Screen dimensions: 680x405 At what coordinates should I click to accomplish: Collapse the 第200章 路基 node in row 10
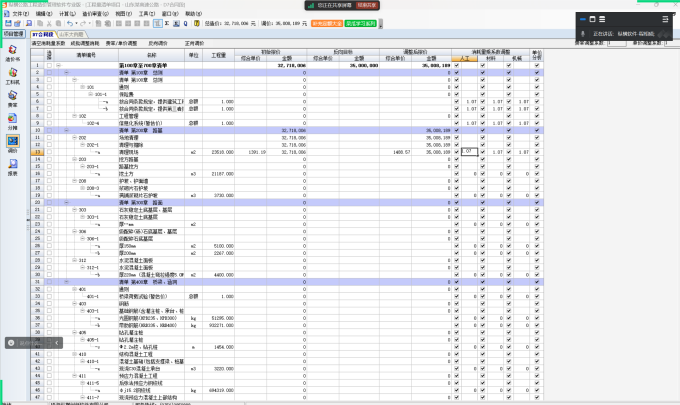[66, 131]
